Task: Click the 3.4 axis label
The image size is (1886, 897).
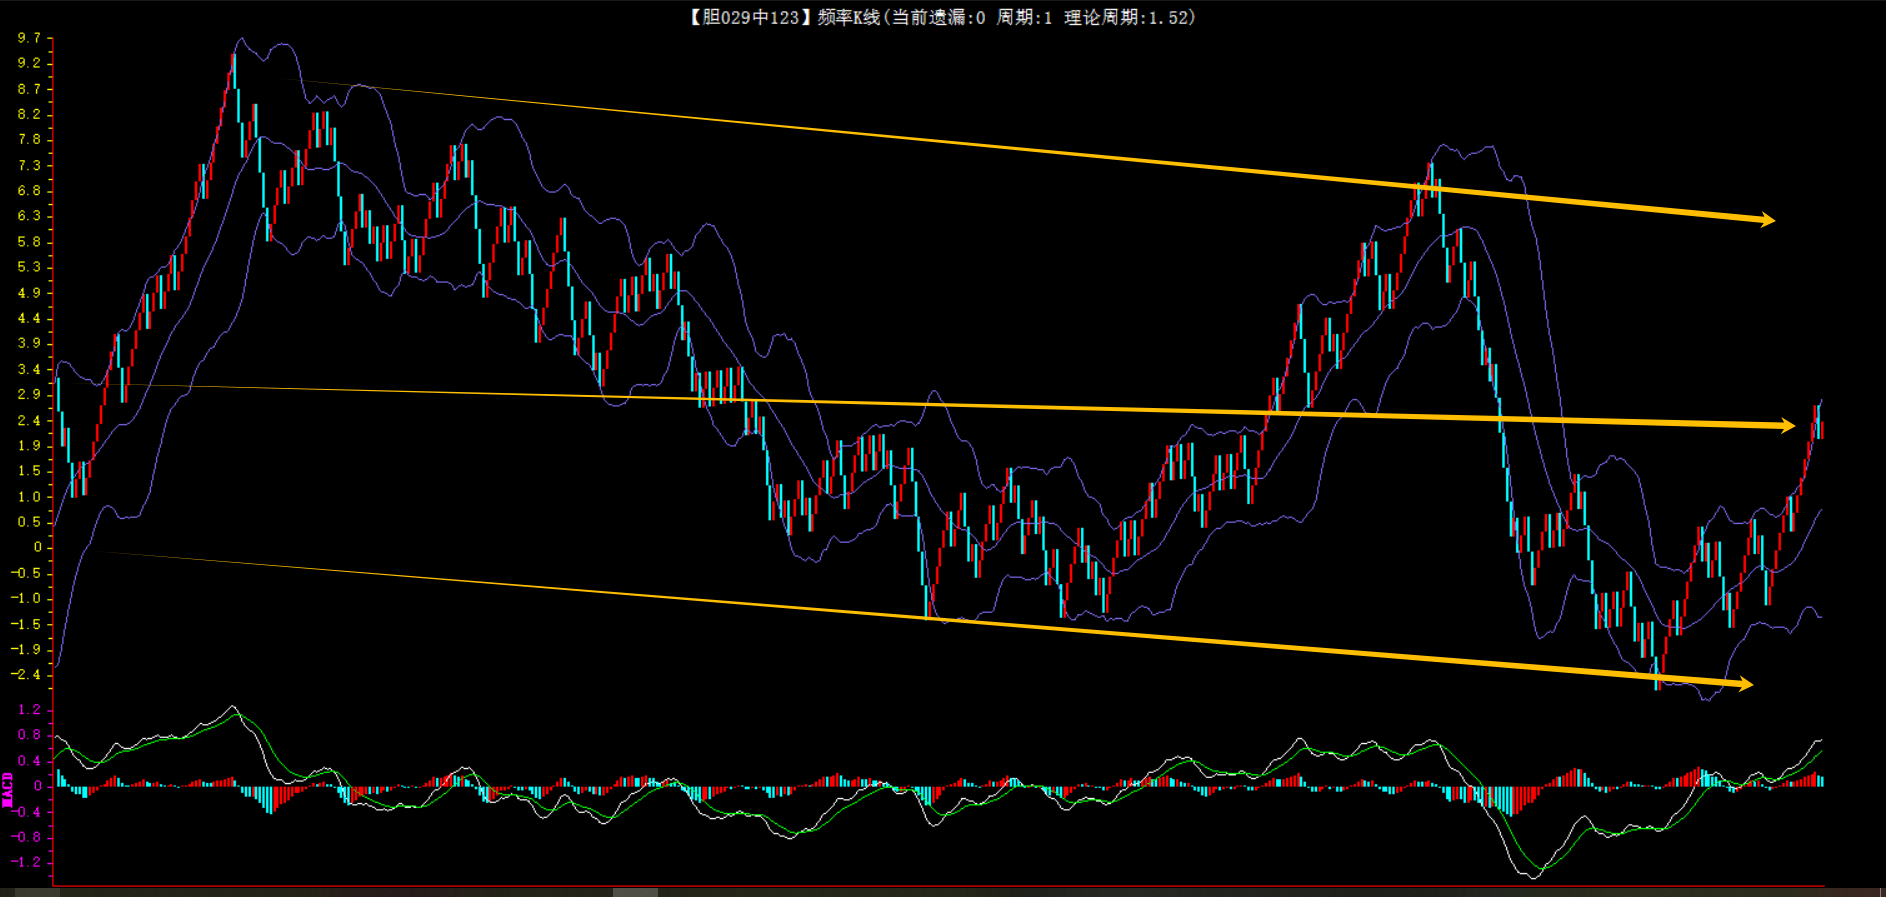Action: pos(29,369)
